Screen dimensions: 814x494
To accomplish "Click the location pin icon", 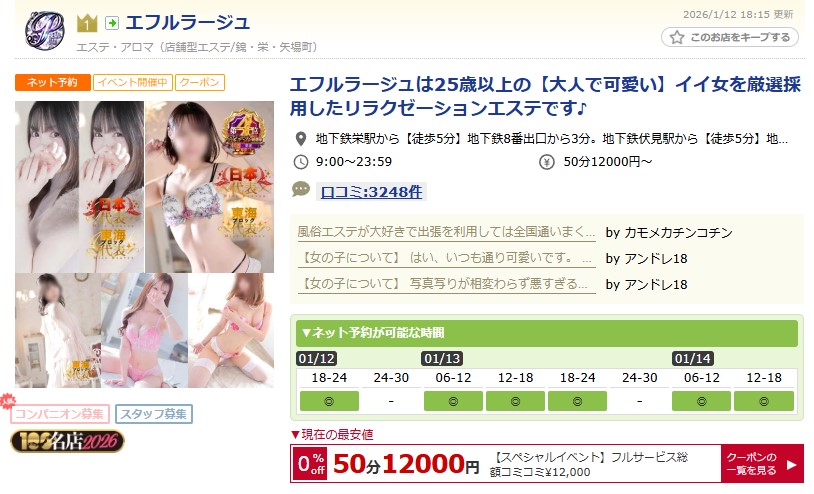I will (301, 139).
